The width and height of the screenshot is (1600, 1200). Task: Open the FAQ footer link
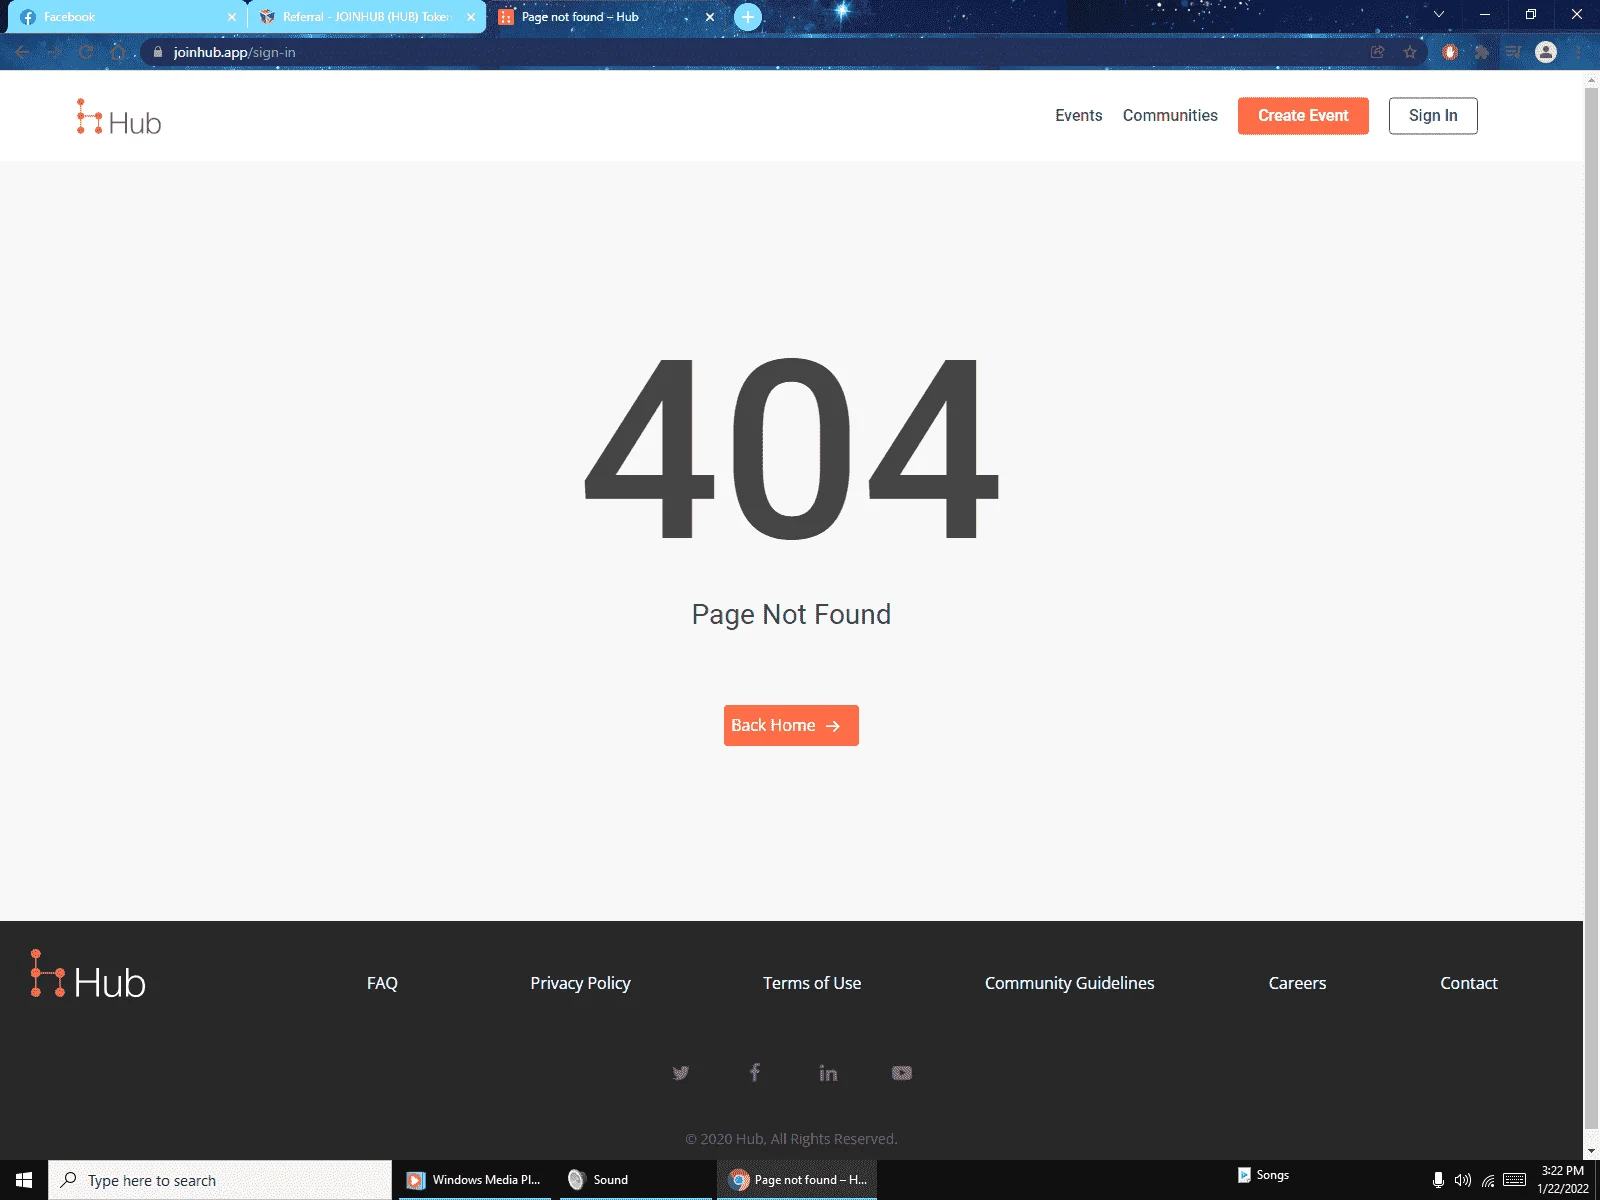(382, 983)
